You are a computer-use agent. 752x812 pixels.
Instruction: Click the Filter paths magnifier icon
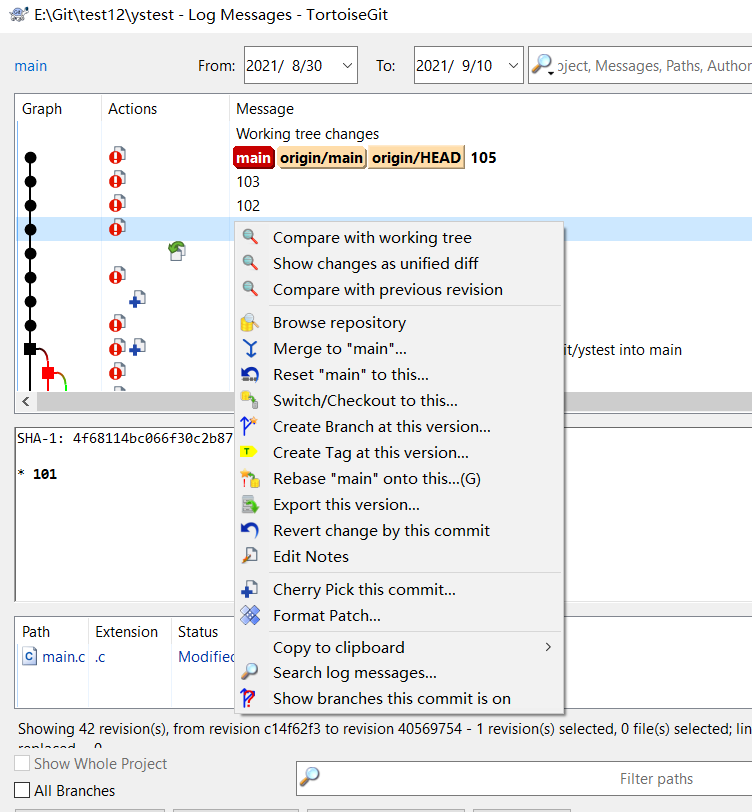click(310, 776)
